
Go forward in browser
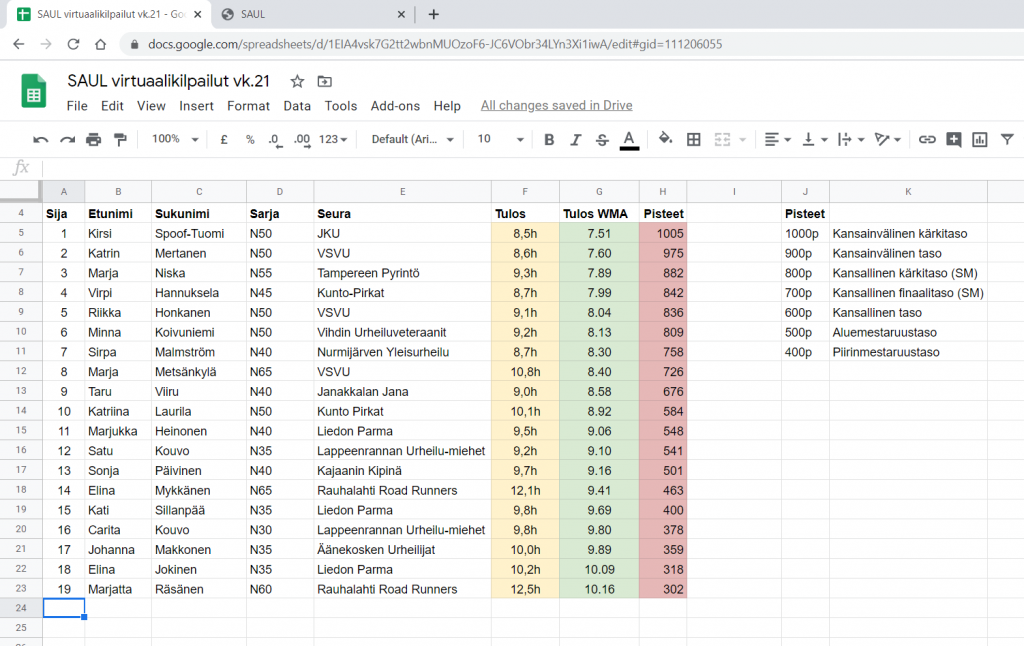click(46, 44)
